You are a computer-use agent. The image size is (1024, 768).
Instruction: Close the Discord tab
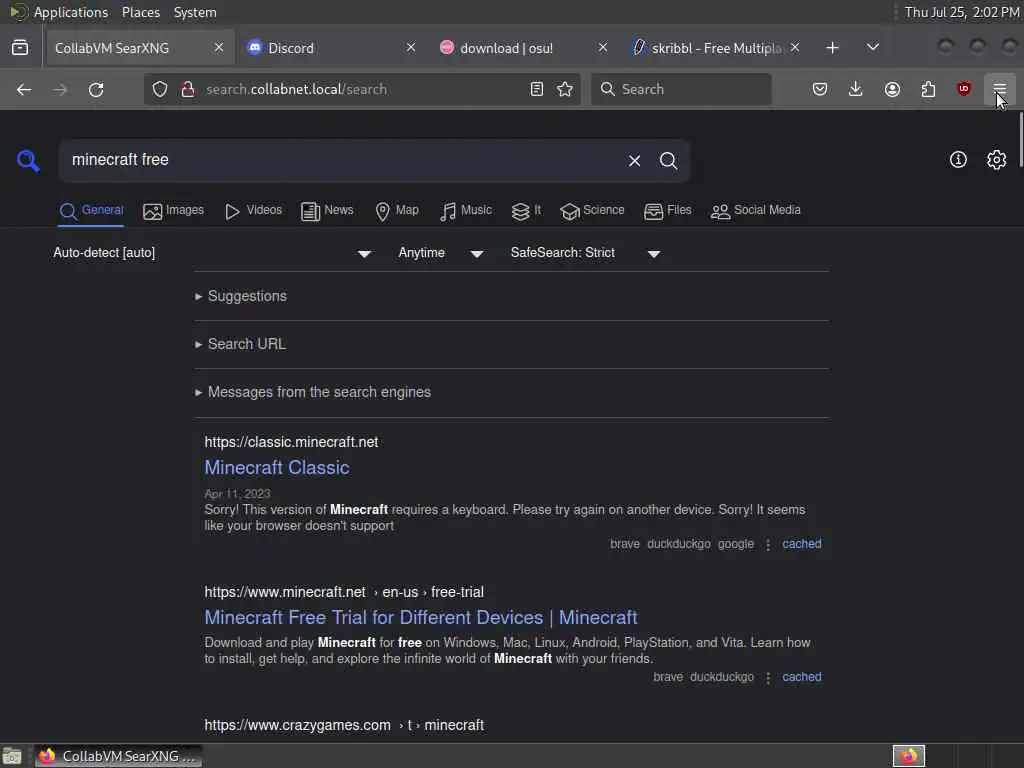(411, 48)
